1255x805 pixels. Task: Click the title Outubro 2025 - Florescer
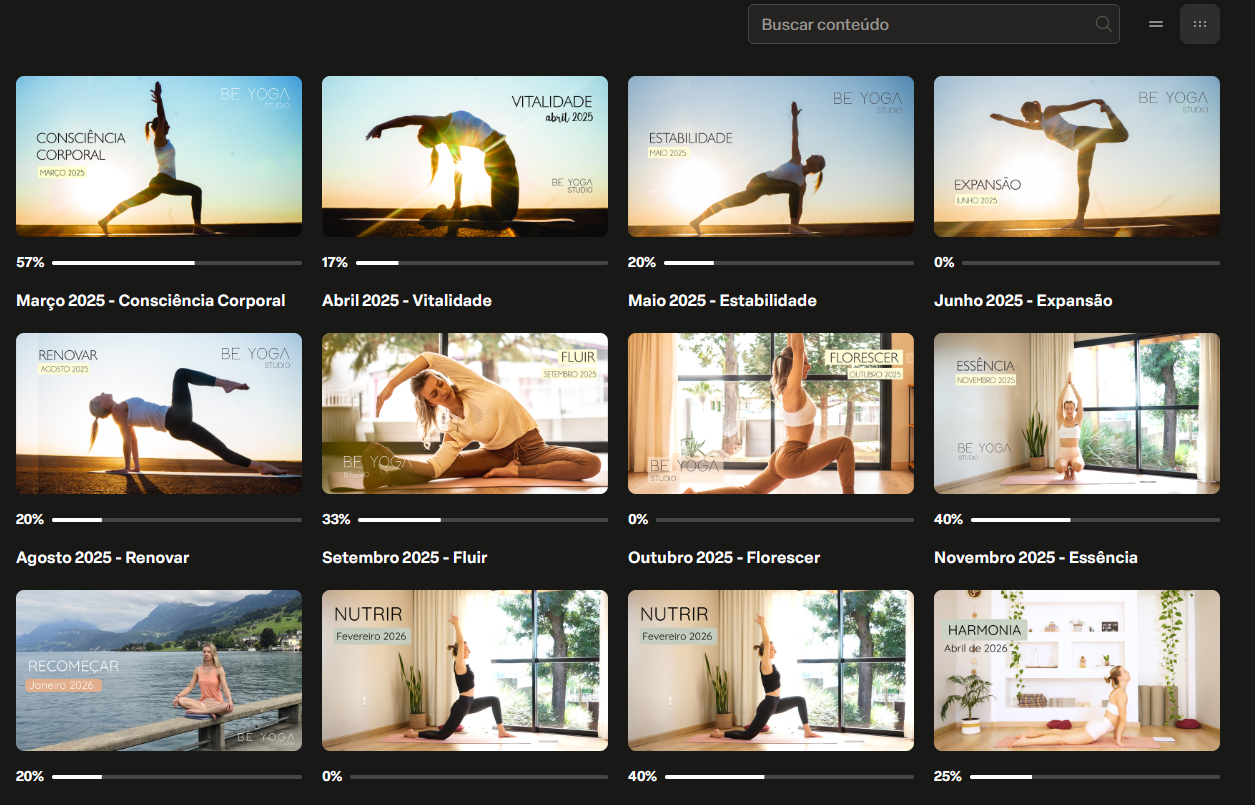tap(724, 558)
